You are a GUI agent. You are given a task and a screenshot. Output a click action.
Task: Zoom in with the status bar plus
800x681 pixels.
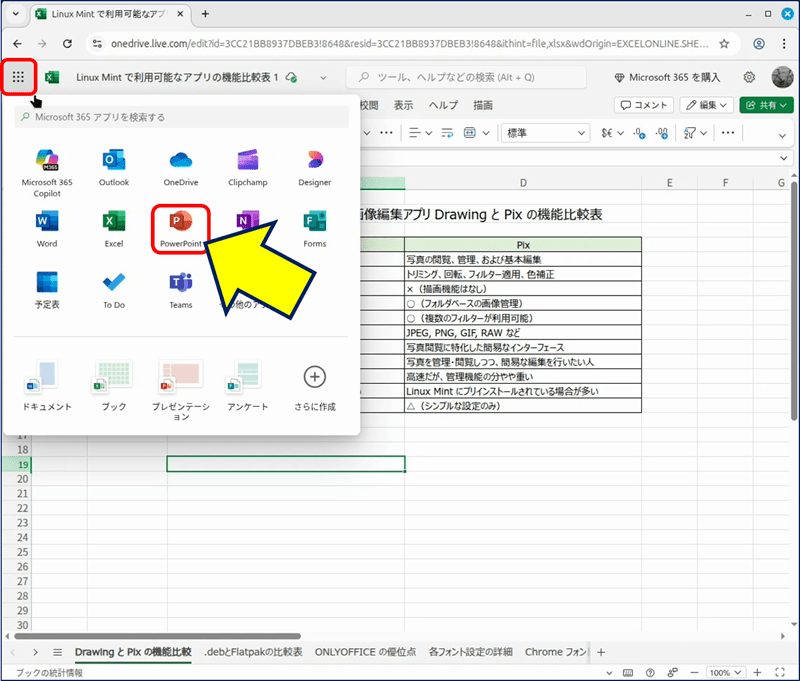[758, 672]
